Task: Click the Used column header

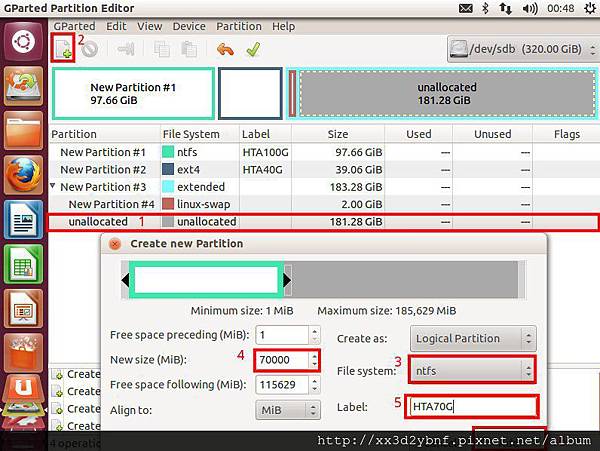Action: click(419, 134)
